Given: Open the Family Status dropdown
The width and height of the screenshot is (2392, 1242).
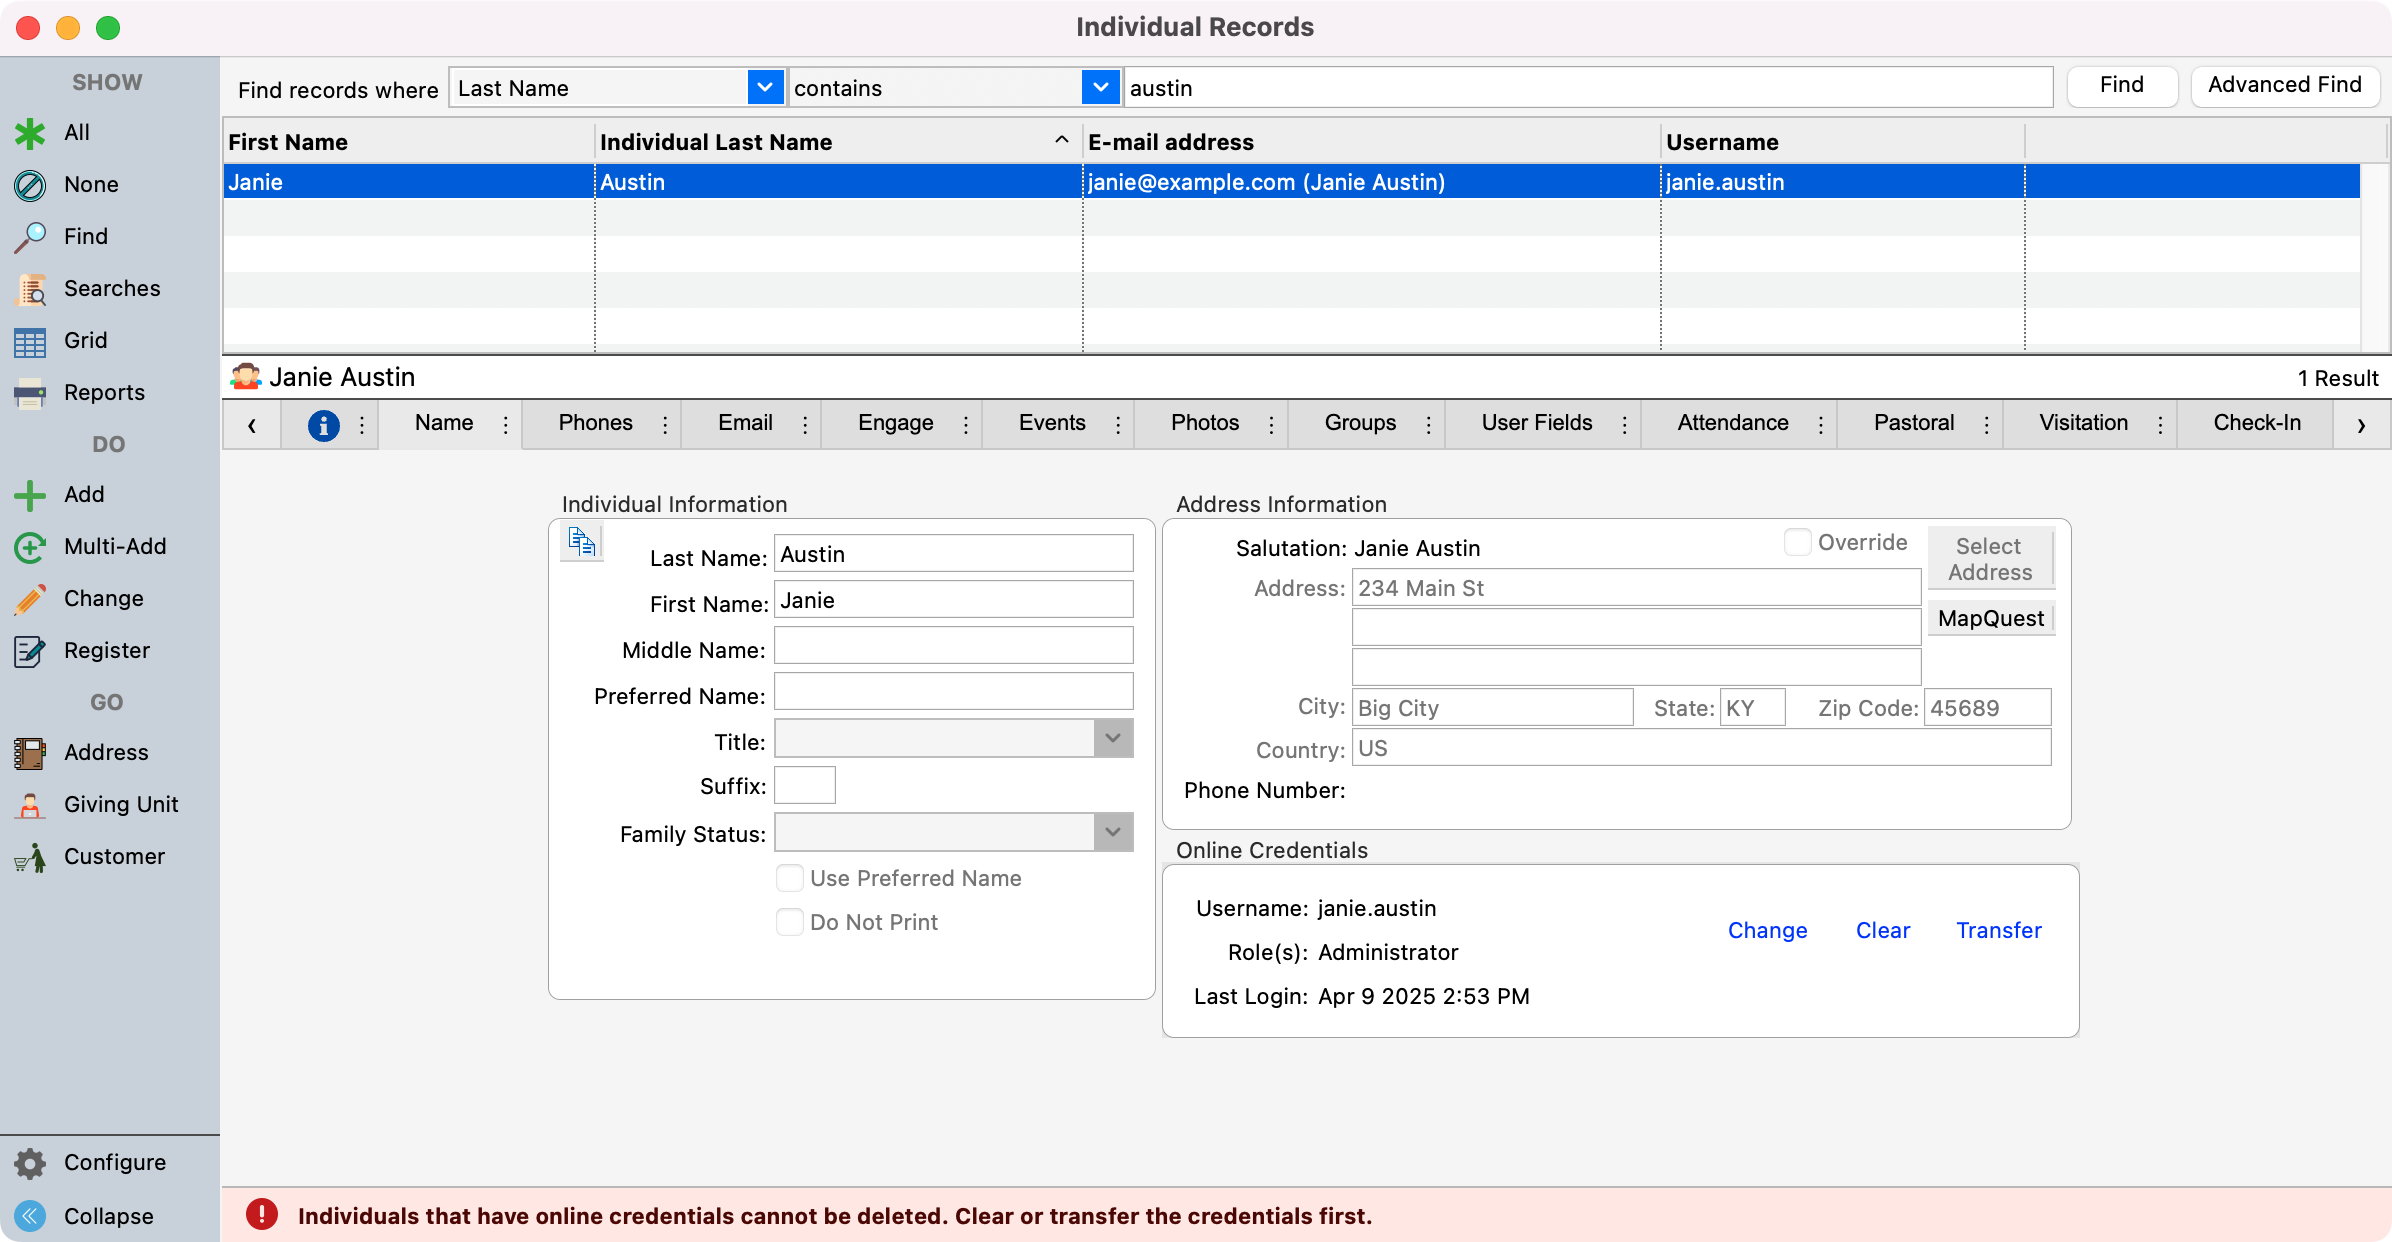Looking at the screenshot, I should pos(1112,832).
